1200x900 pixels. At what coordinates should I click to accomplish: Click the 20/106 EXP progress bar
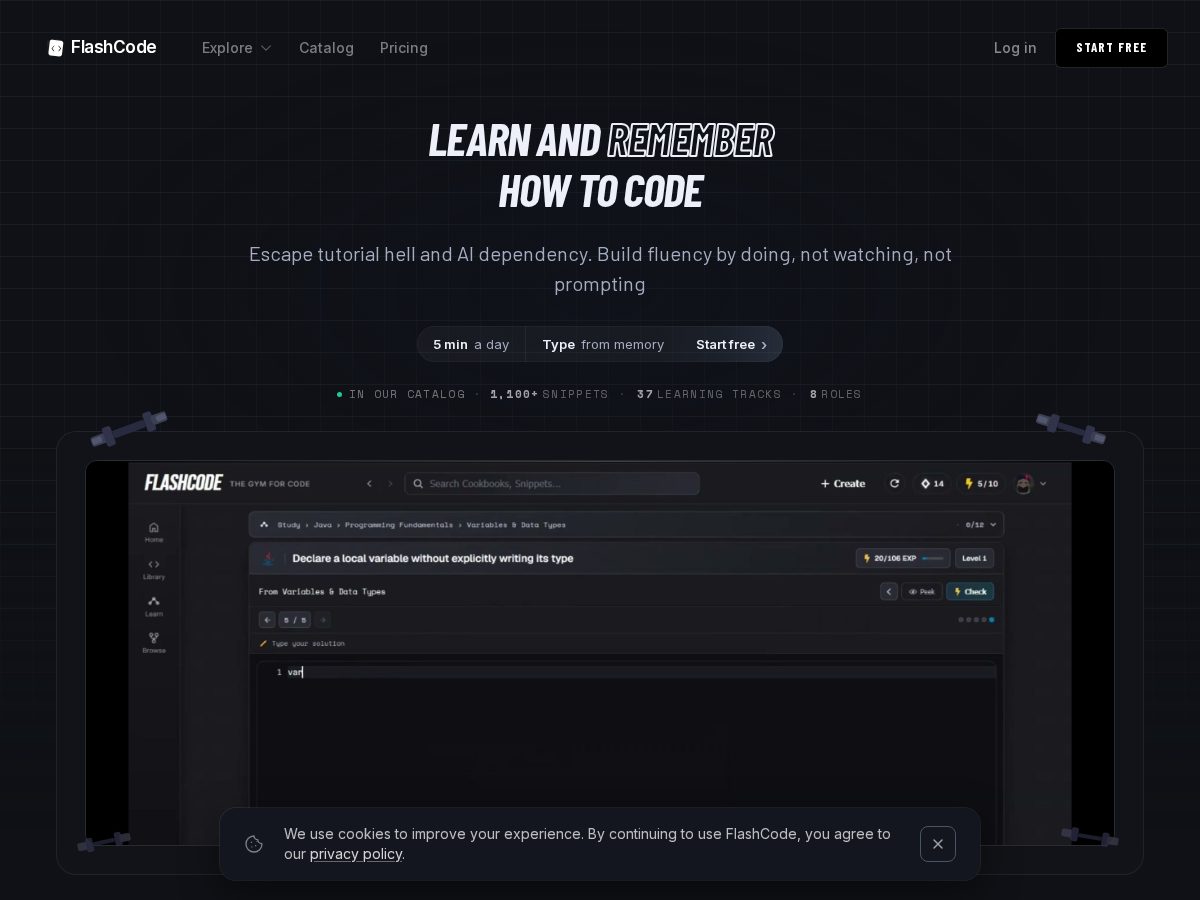[903, 558]
